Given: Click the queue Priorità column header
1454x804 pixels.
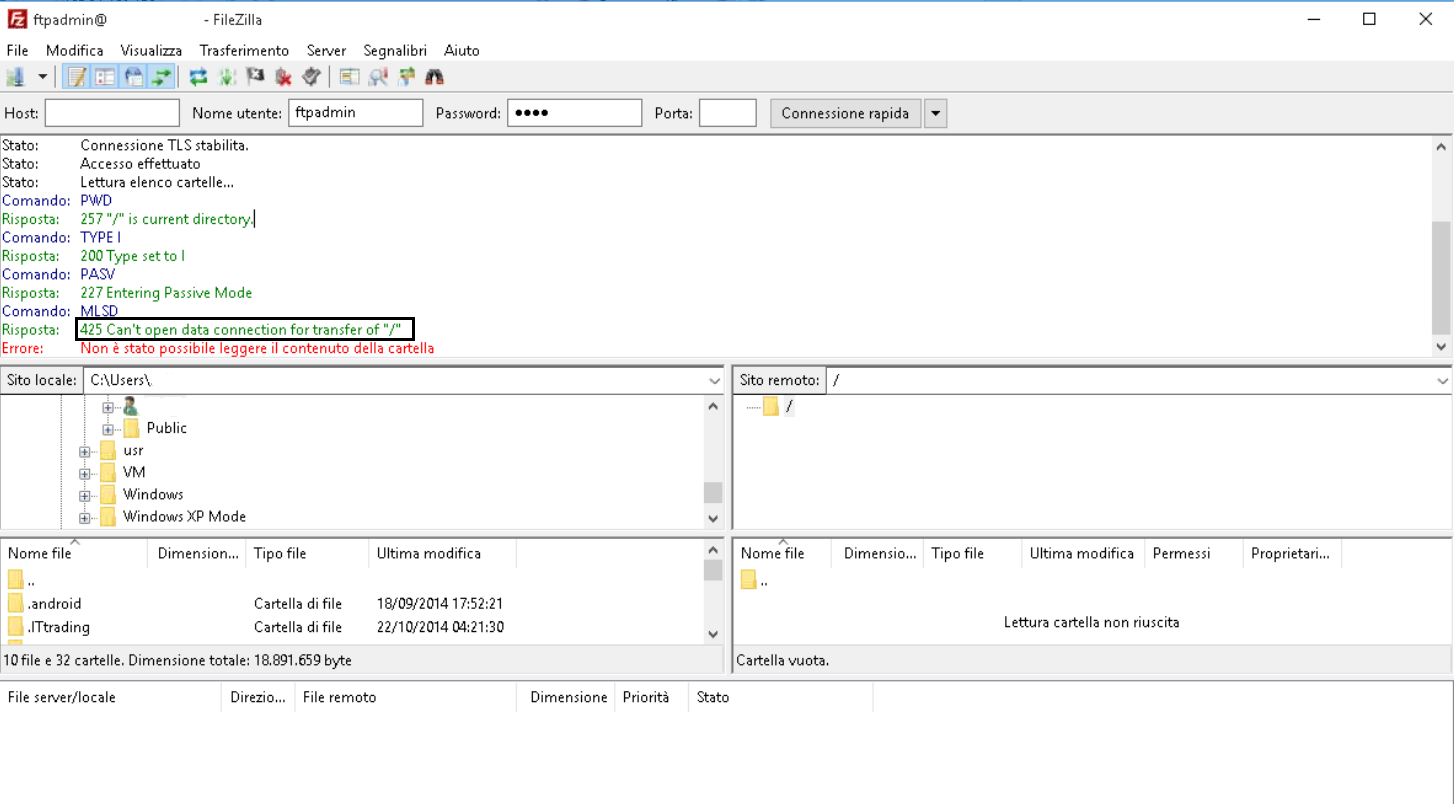Looking at the screenshot, I should pyautogui.click(x=651, y=697).
